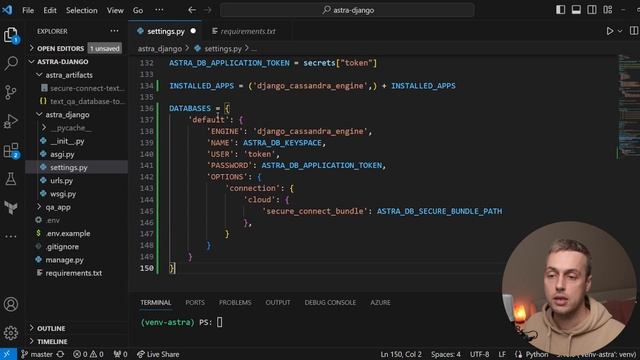Show hidden menu items ellipsis

tap(159, 10)
